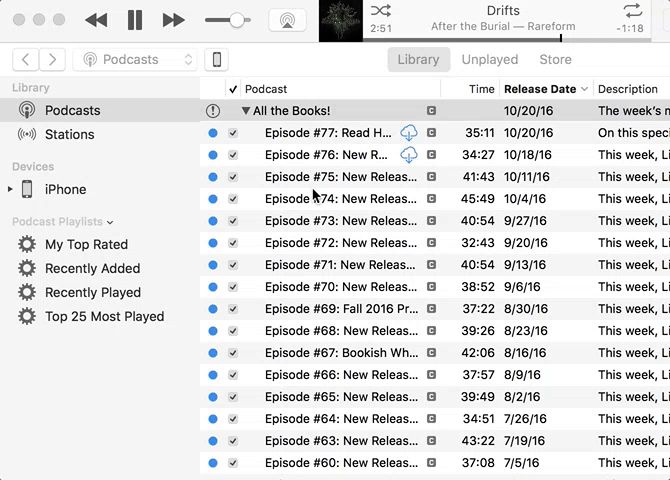
Task: Go forward with the right chevron button
Action: click(x=52, y=59)
